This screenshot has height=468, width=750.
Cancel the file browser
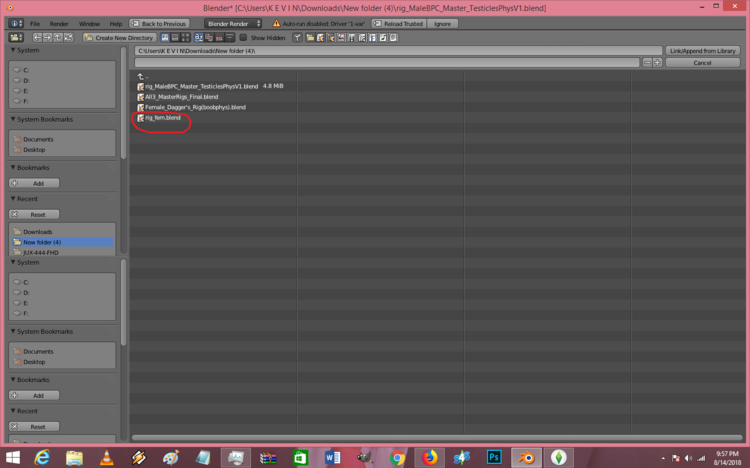click(702, 63)
